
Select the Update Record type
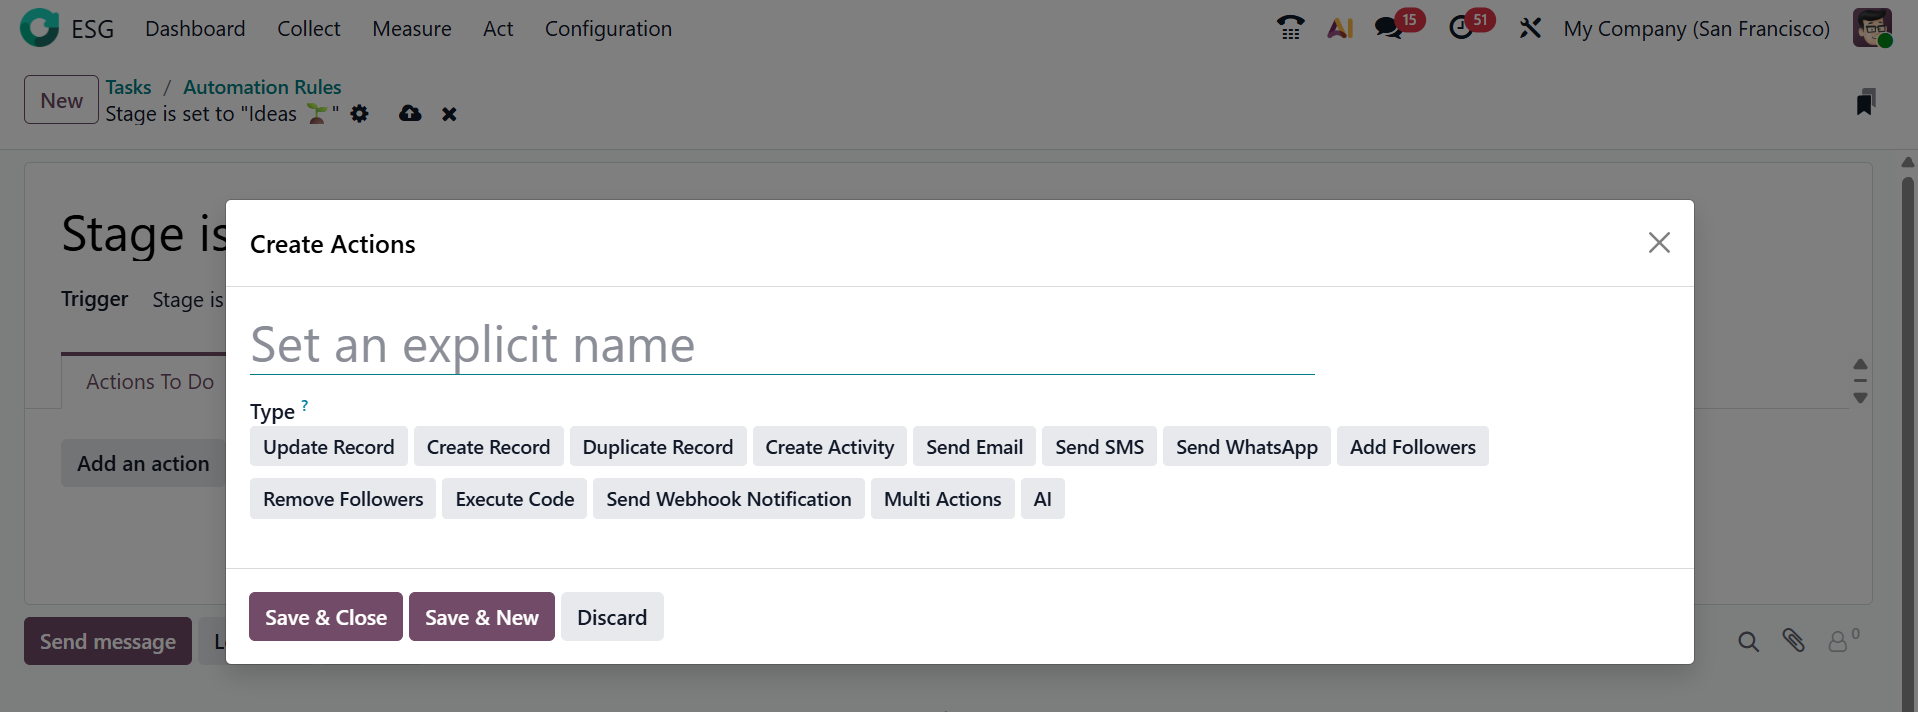tap(328, 447)
